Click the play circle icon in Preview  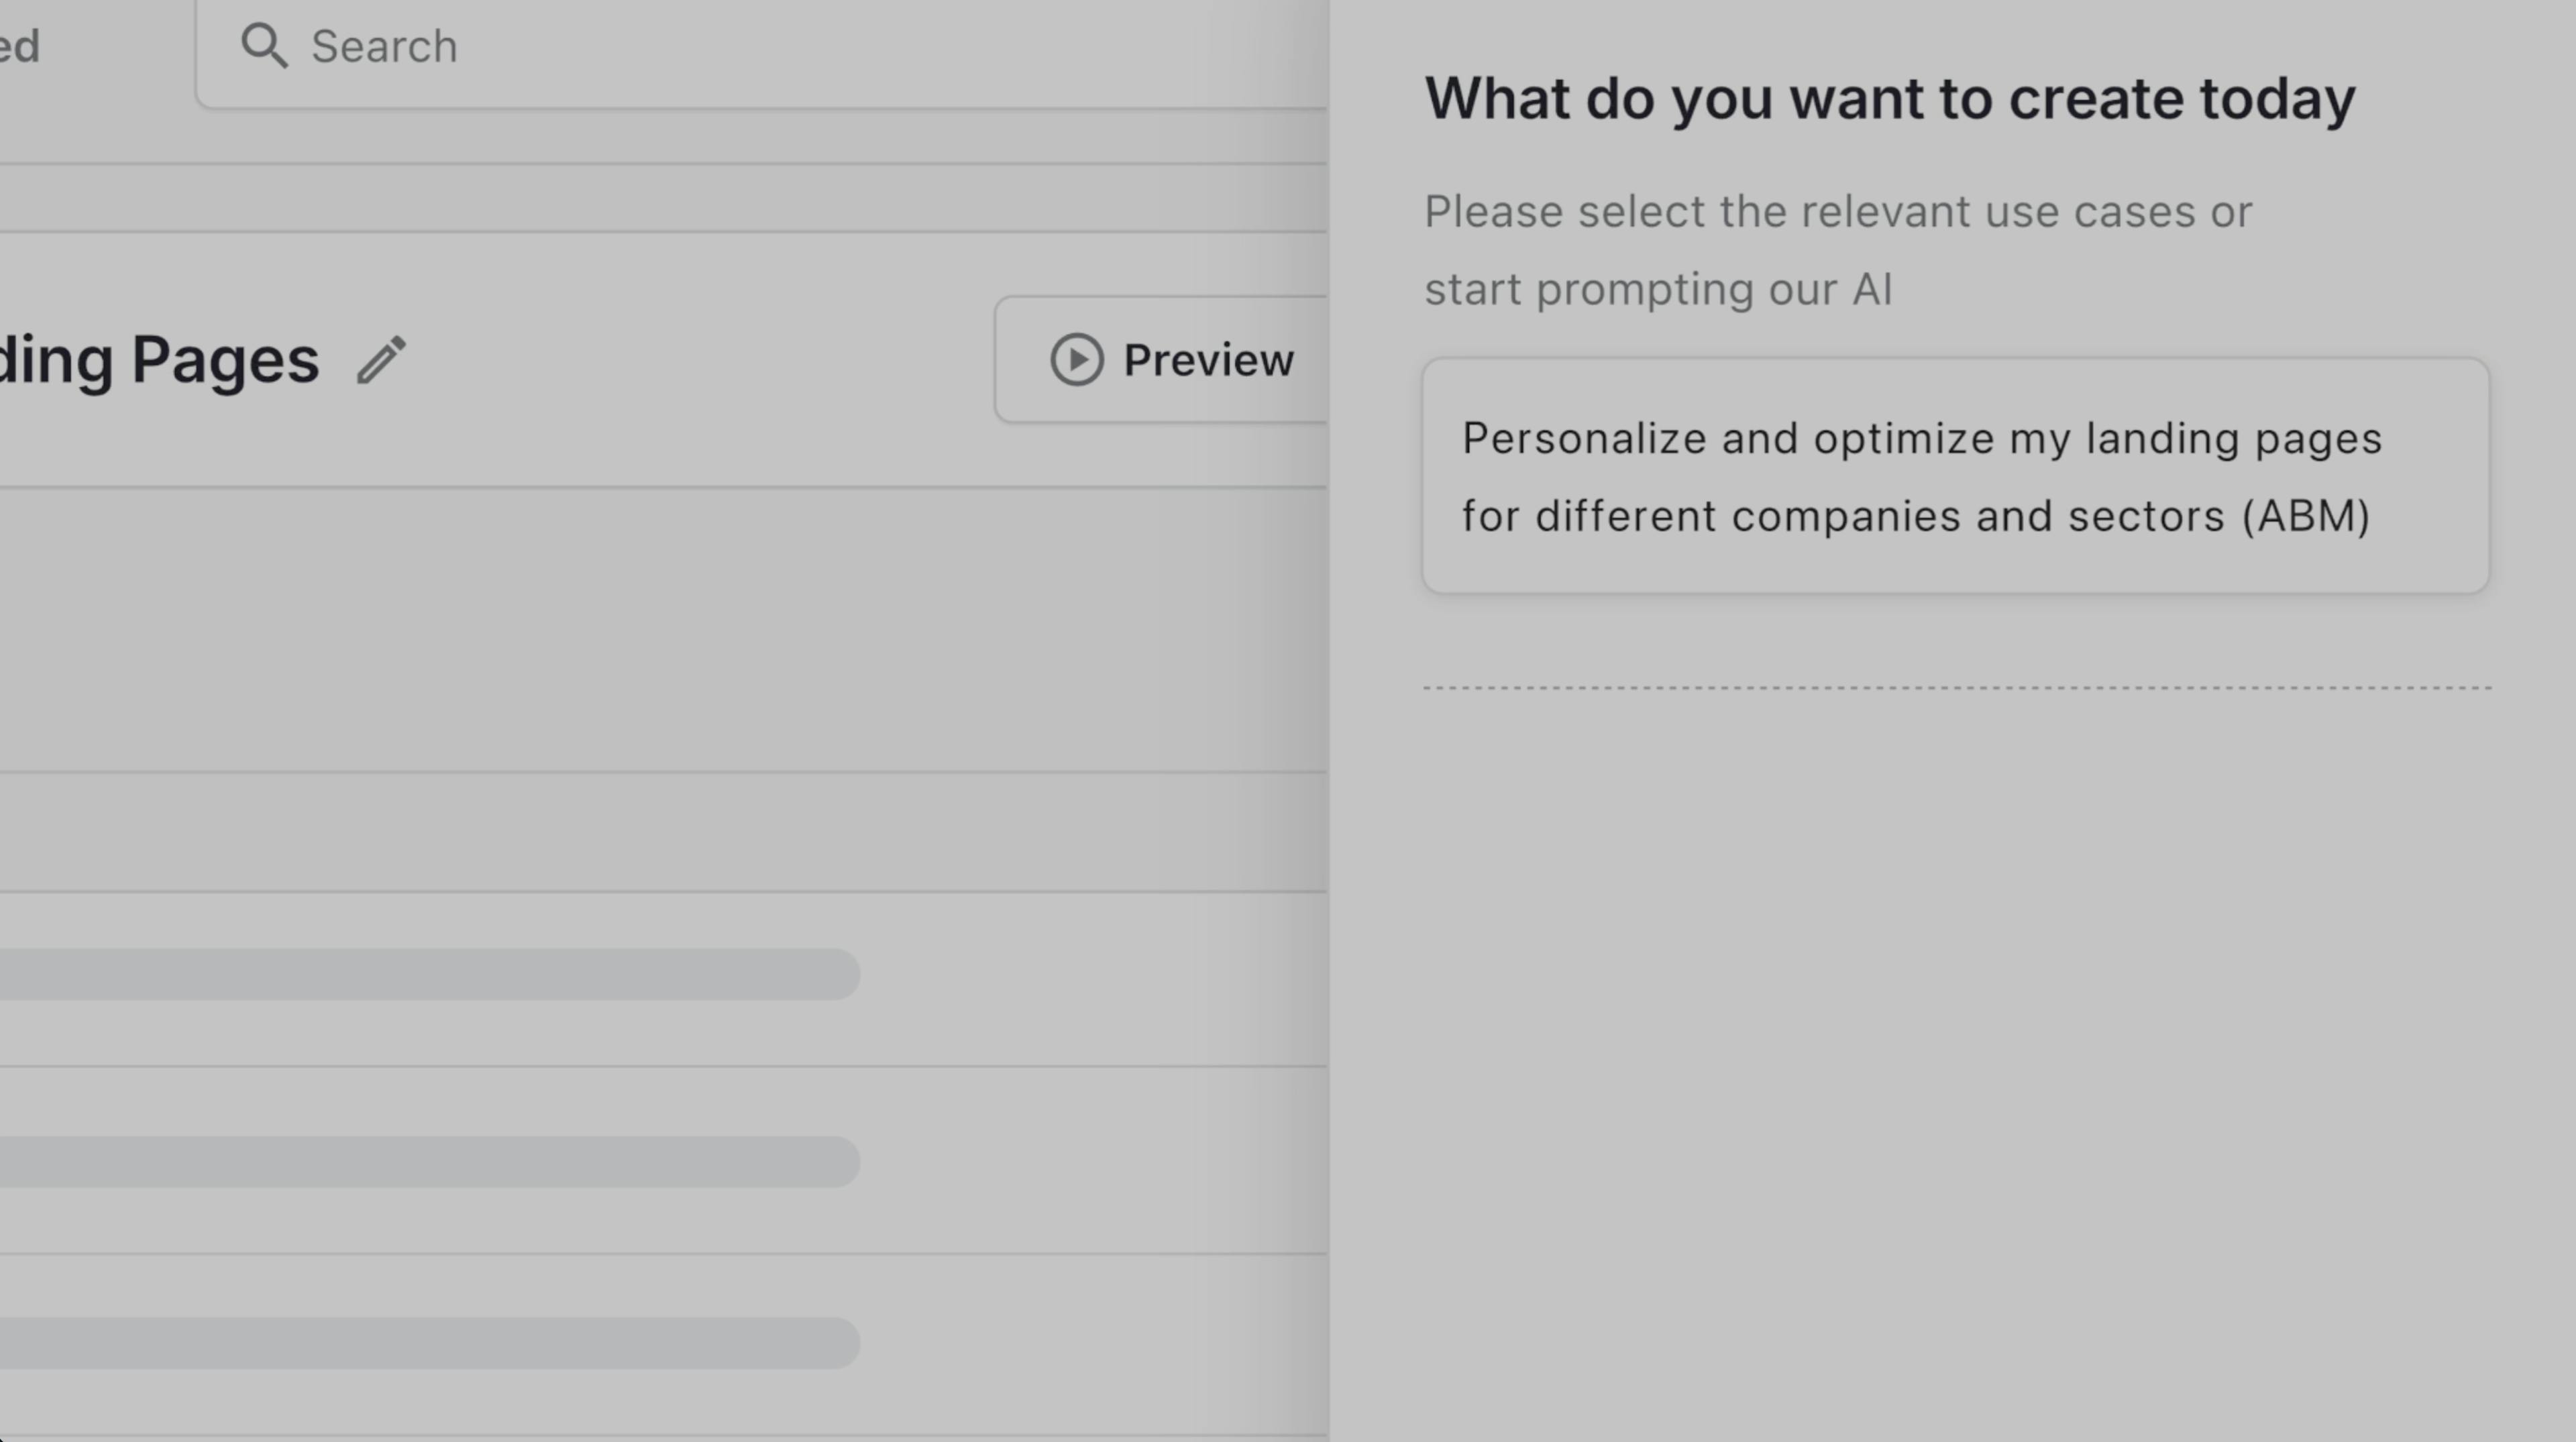click(x=1077, y=359)
